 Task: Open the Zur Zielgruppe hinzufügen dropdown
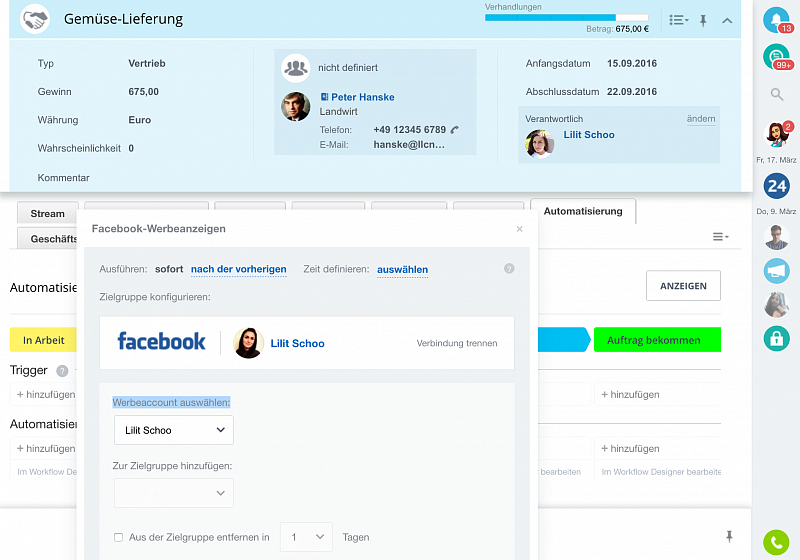174,493
